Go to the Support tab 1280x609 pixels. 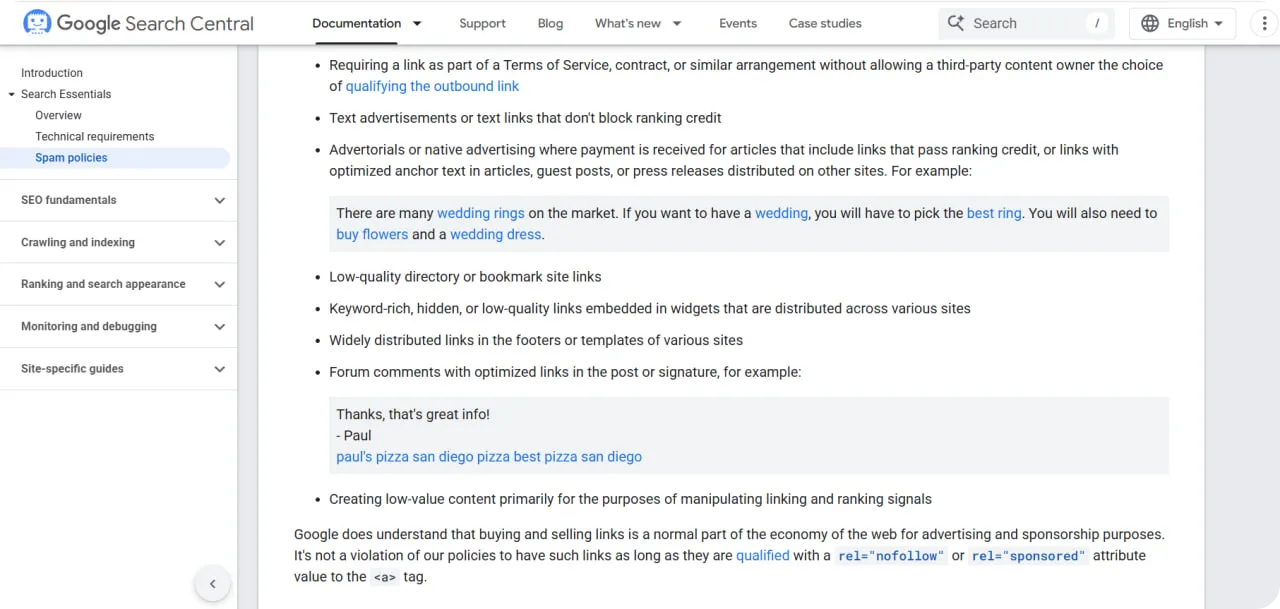[x=482, y=23]
